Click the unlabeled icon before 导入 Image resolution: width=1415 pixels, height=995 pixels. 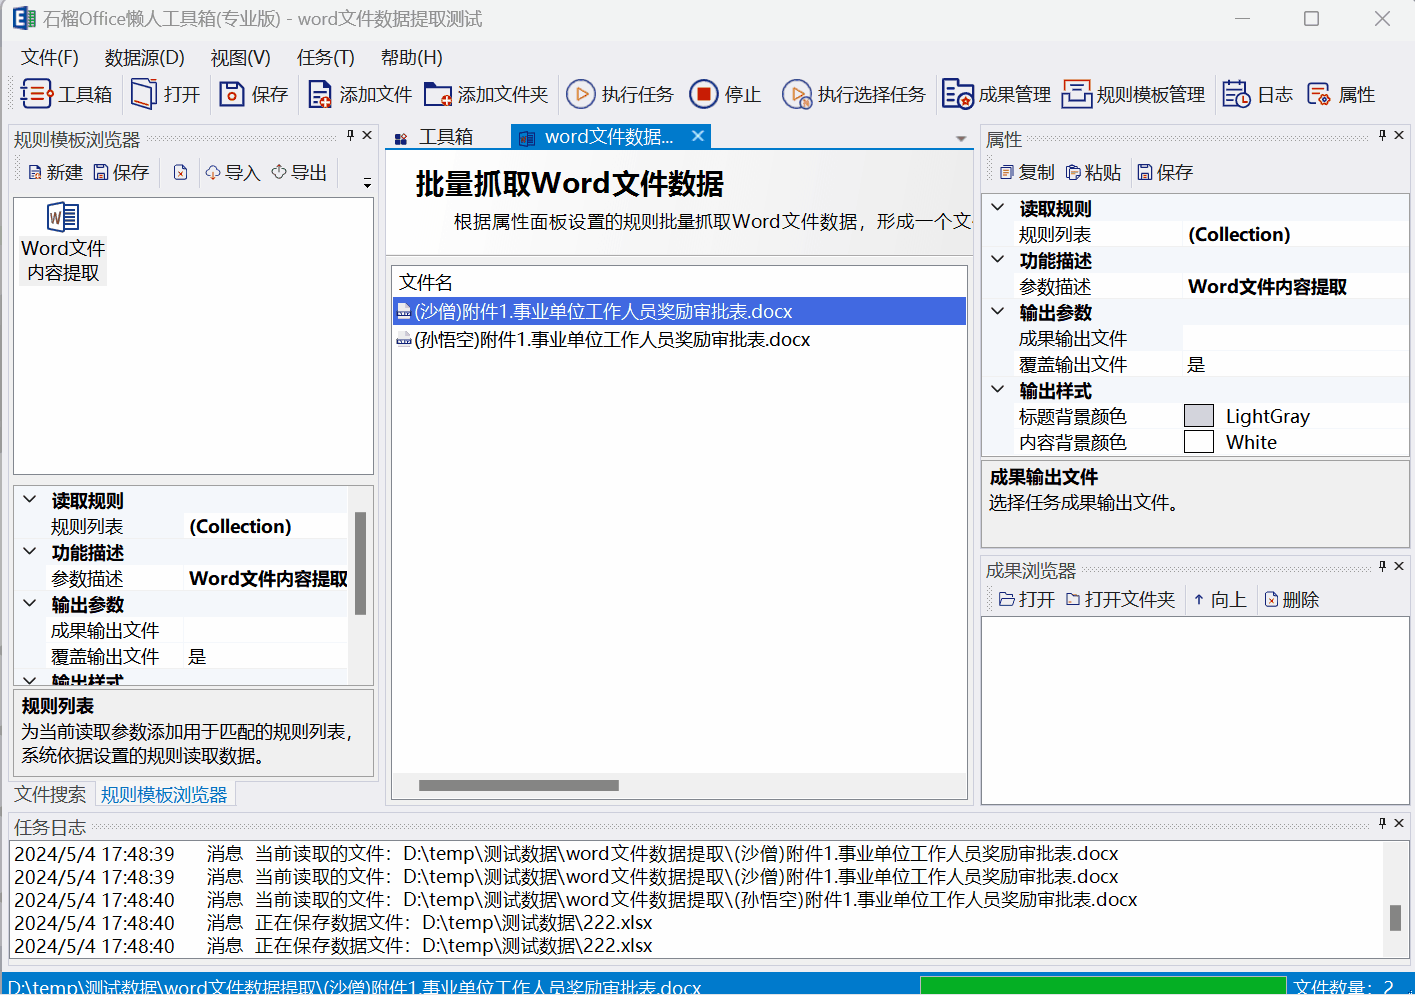click(180, 173)
